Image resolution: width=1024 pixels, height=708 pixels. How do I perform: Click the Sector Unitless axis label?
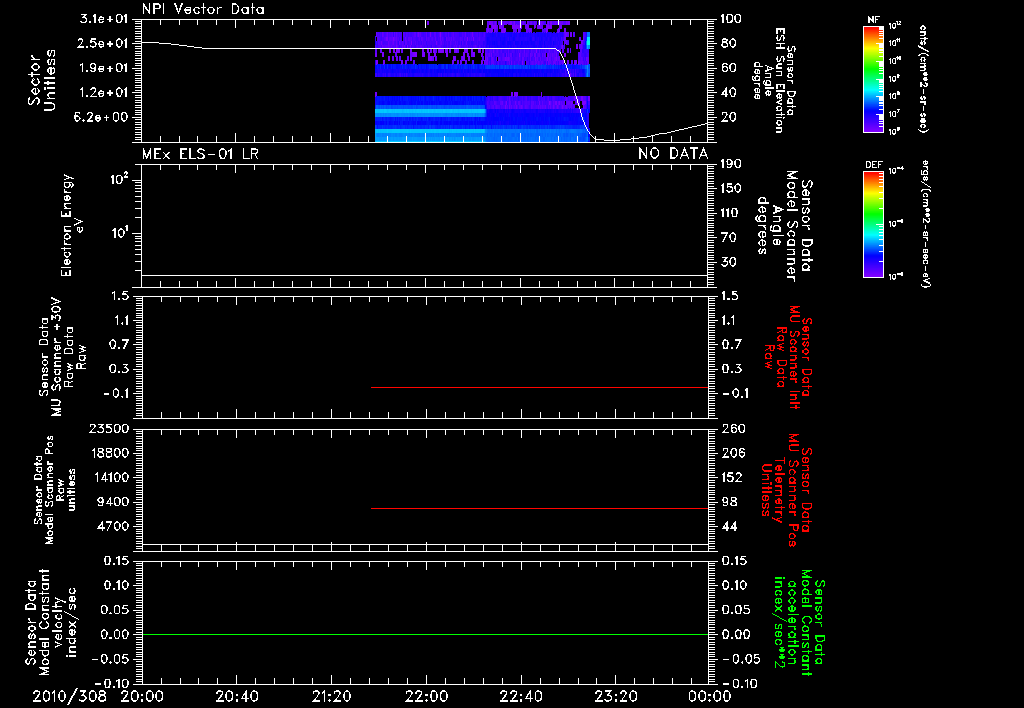pos(42,80)
